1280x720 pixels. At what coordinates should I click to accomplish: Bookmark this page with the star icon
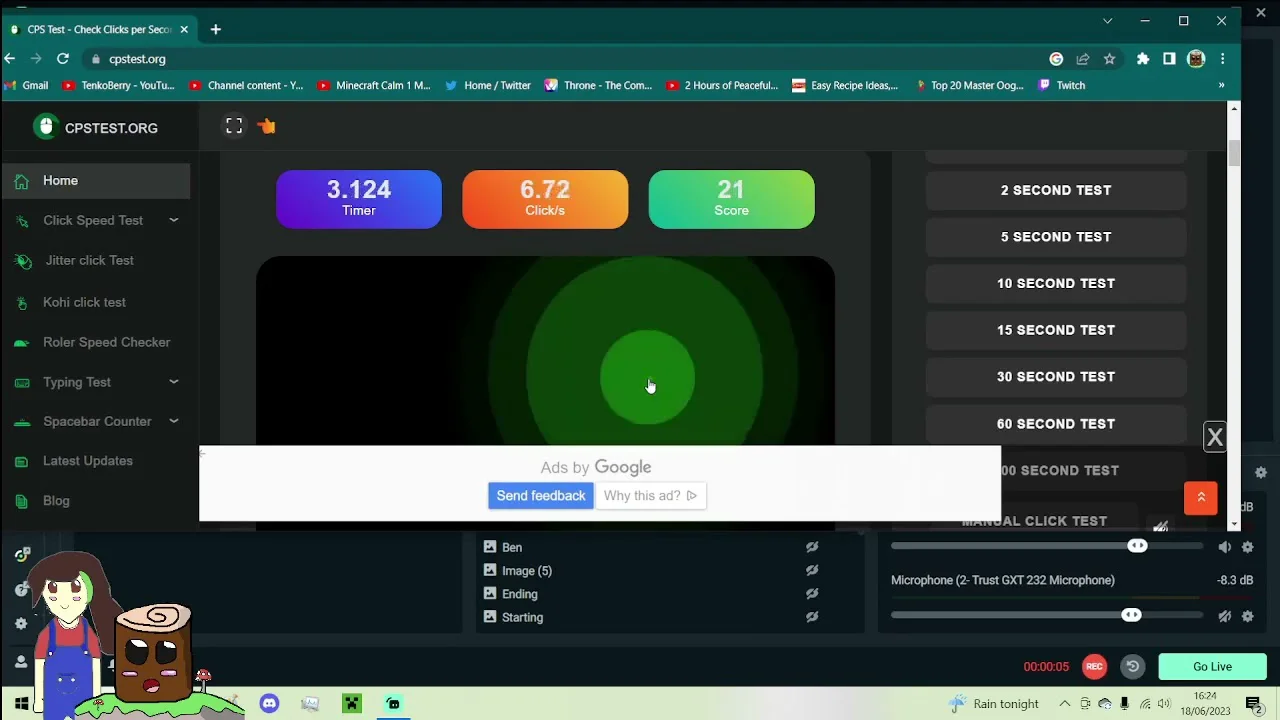pyautogui.click(x=1109, y=59)
